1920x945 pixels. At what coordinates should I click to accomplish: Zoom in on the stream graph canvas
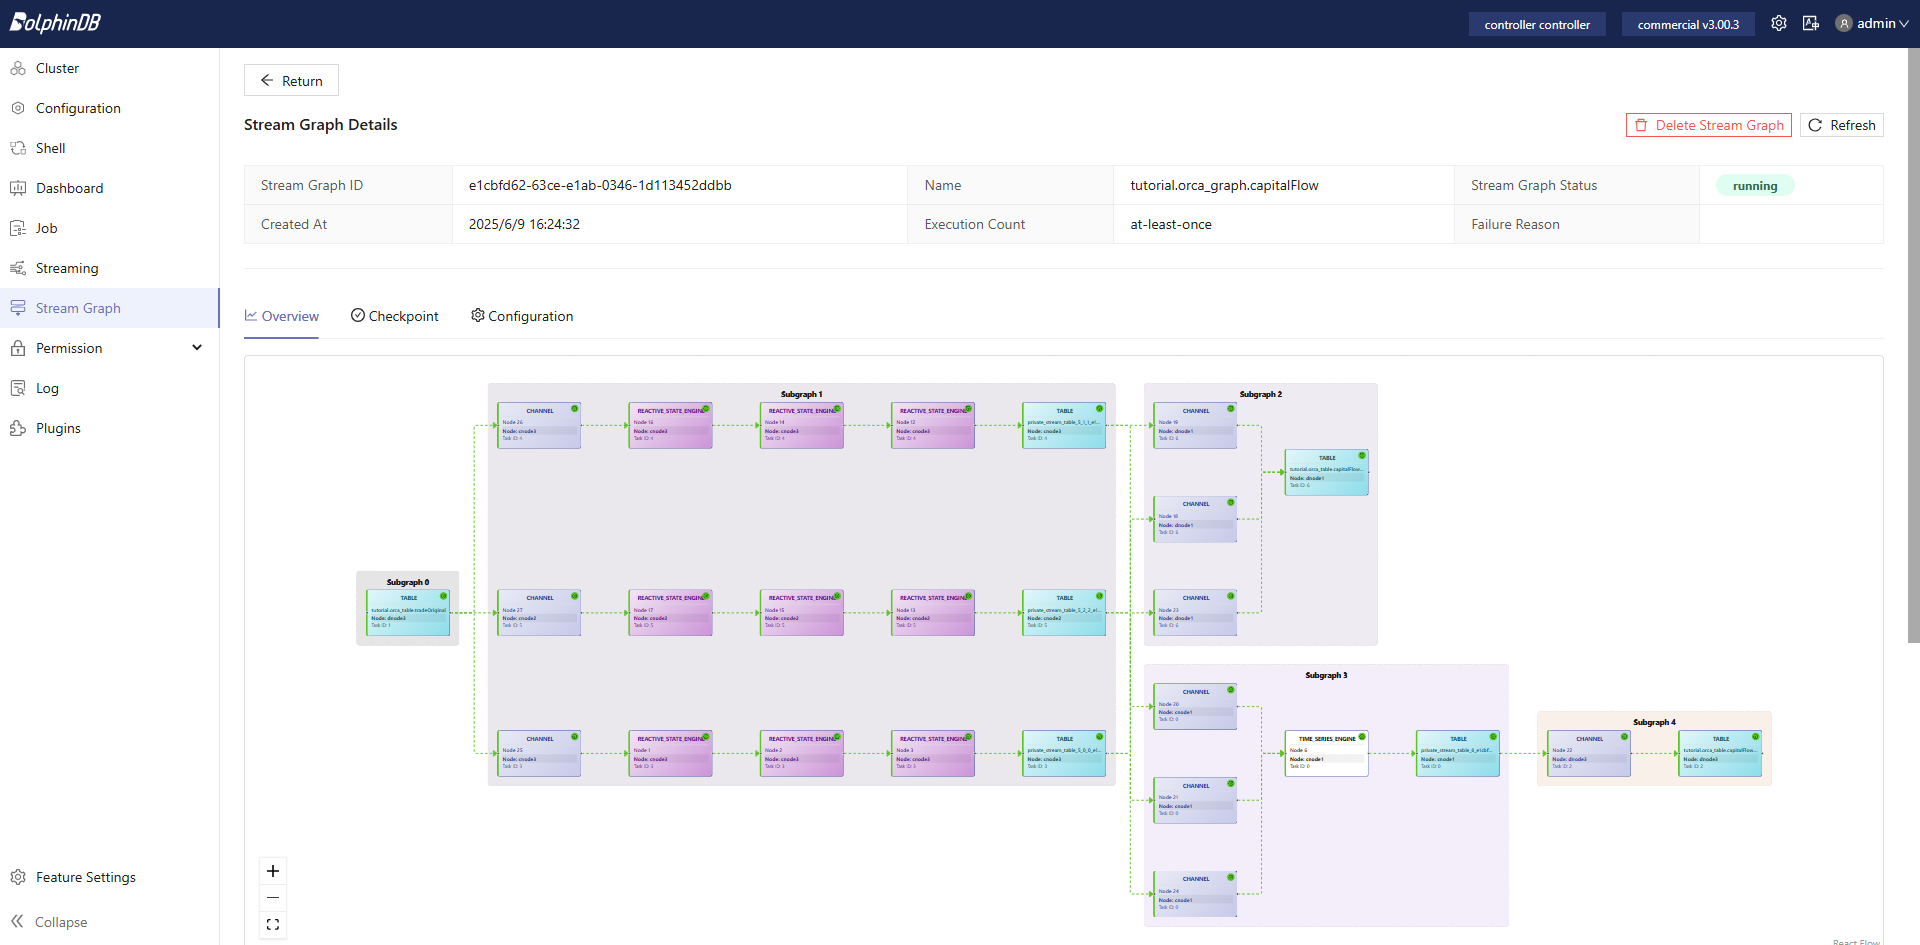coord(273,871)
